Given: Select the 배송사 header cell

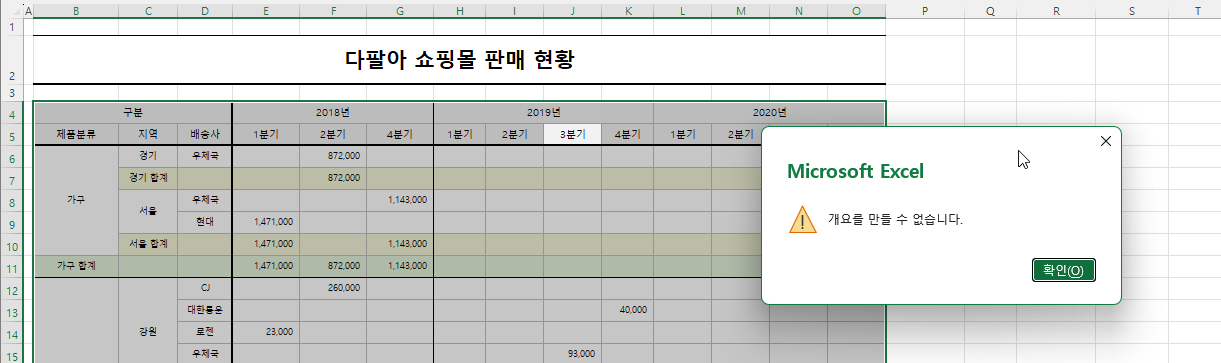Looking at the screenshot, I should (205, 134).
